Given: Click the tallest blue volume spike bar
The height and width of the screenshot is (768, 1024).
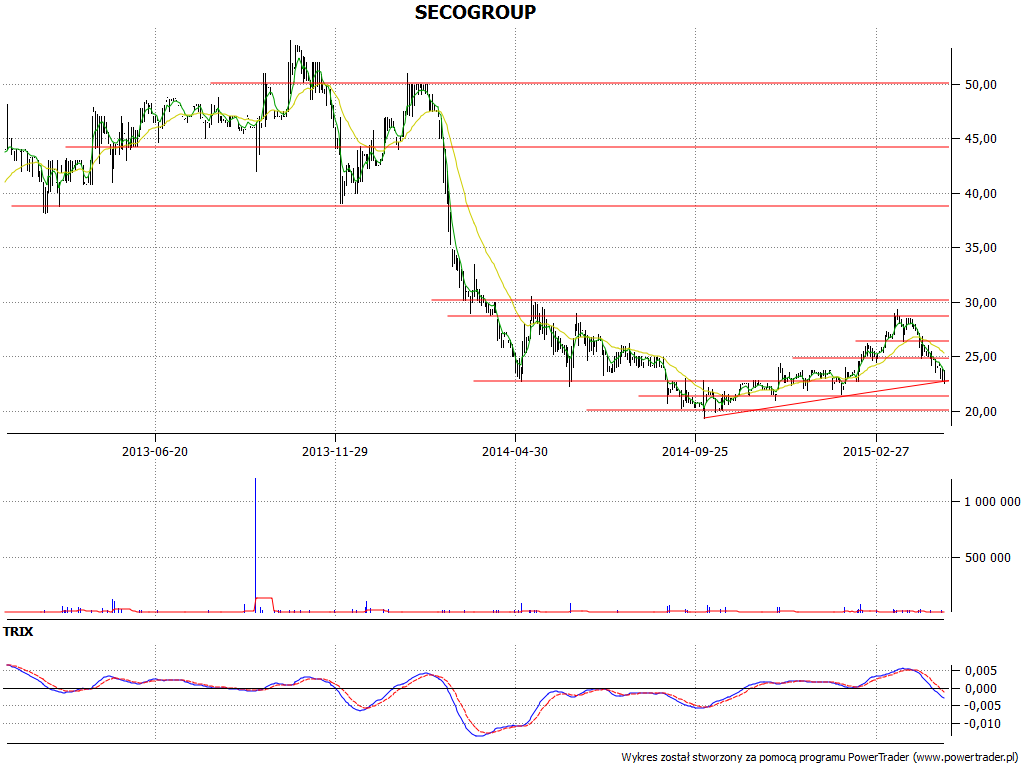Looking at the screenshot, I should (255, 545).
